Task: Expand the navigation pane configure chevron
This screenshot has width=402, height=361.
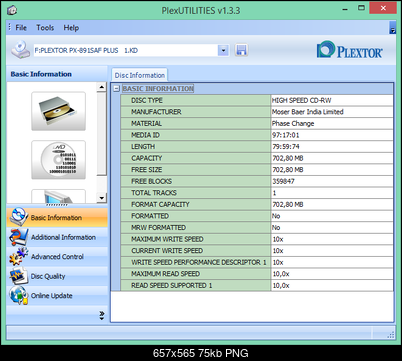Action: (x=102, y=316)
